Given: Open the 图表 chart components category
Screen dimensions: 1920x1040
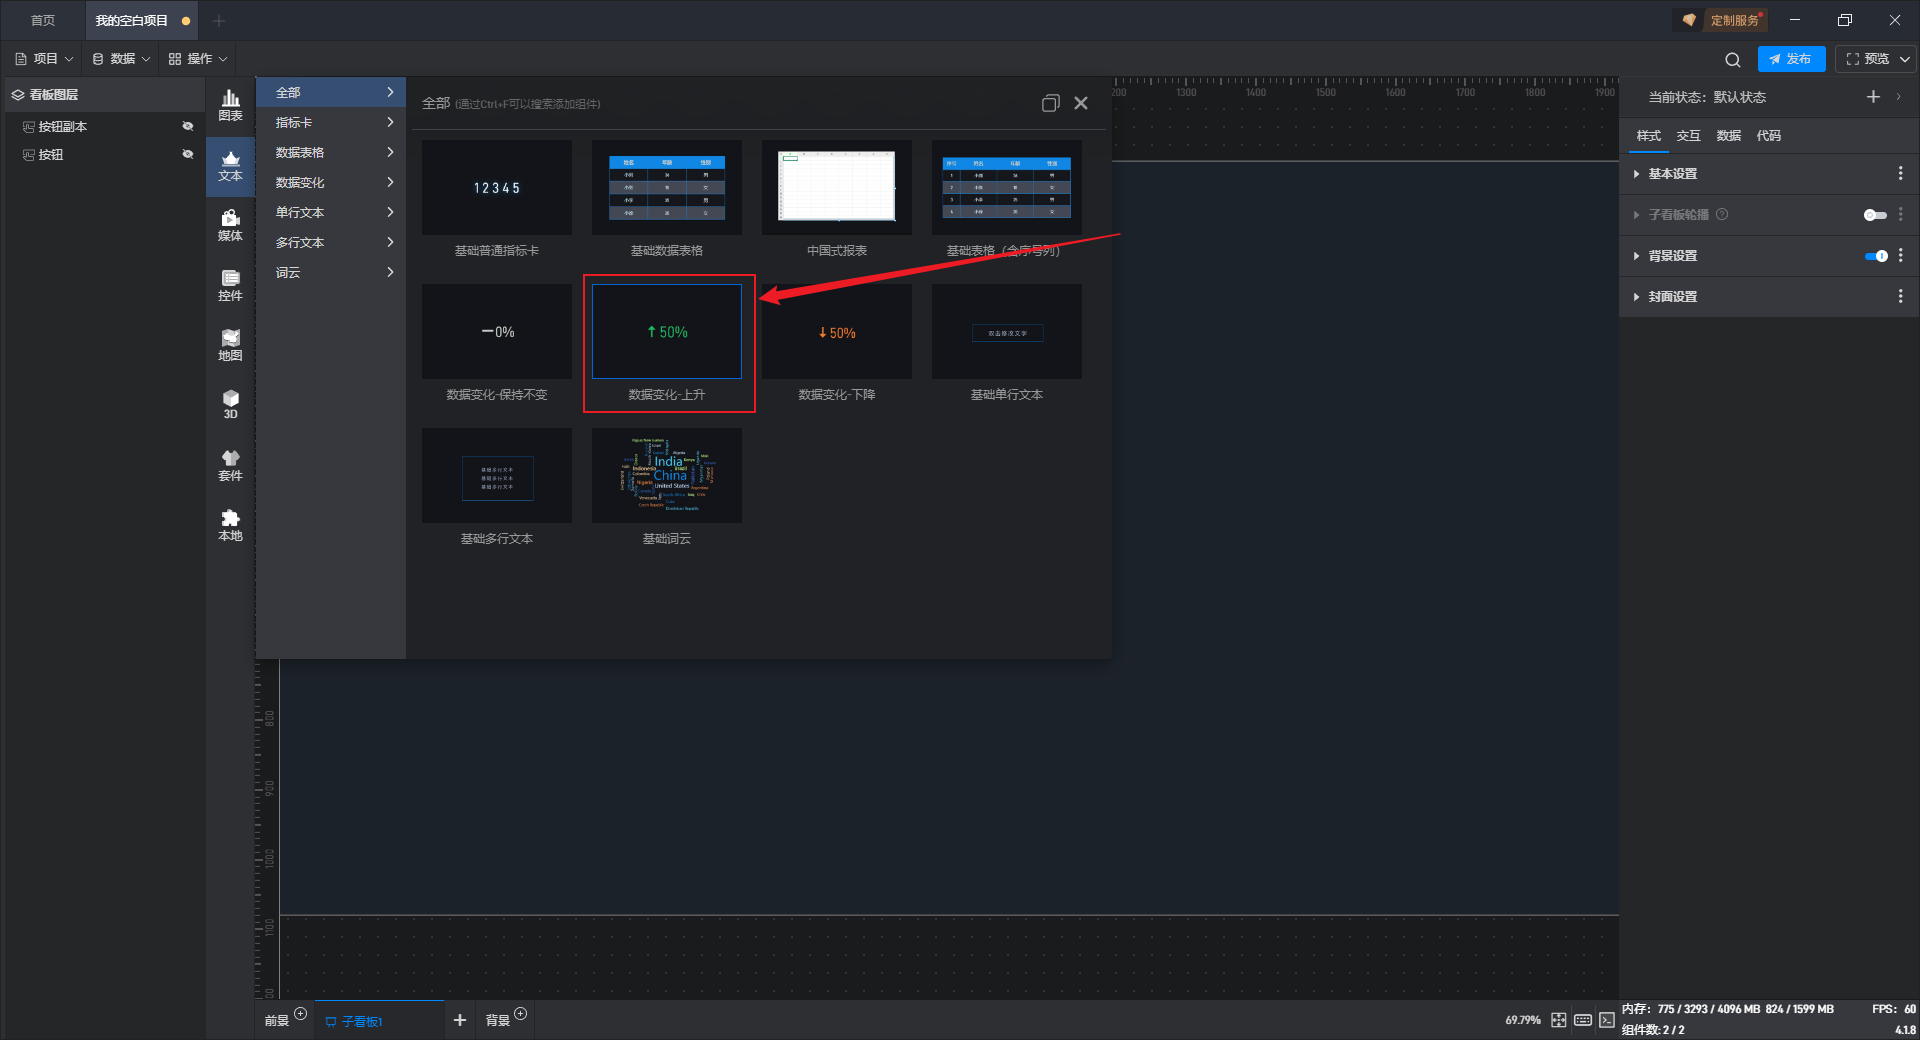Looking at the screenshot, I should pos(230,104).
